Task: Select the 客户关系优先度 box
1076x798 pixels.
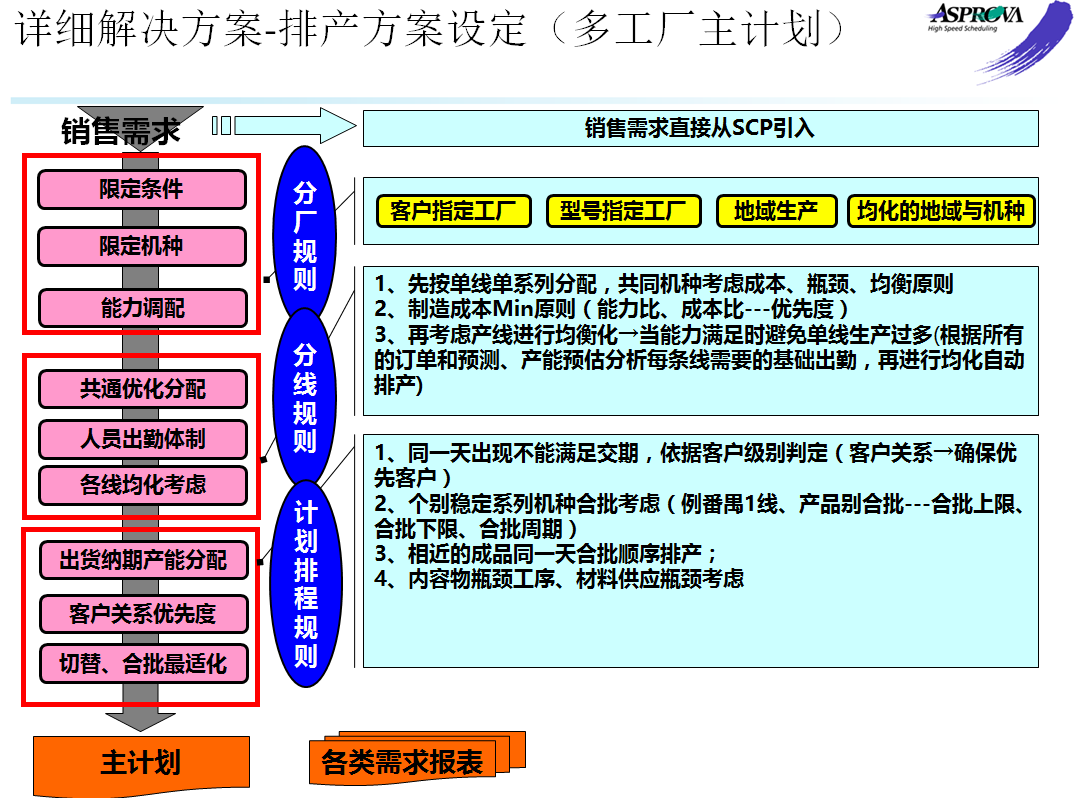Action: [143, 613]
